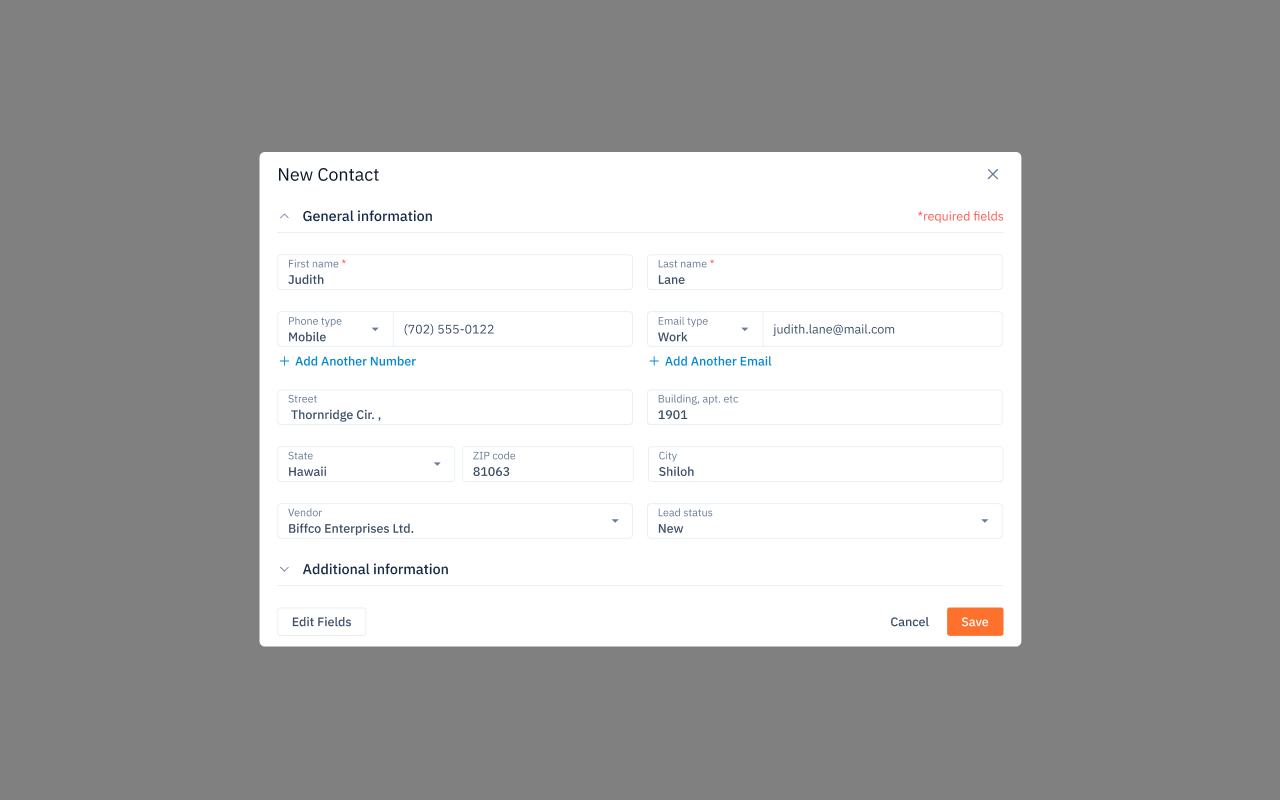Click the Add Another Email link
The width and height of the screenshot is (1280, 800).
coord(718,361)
